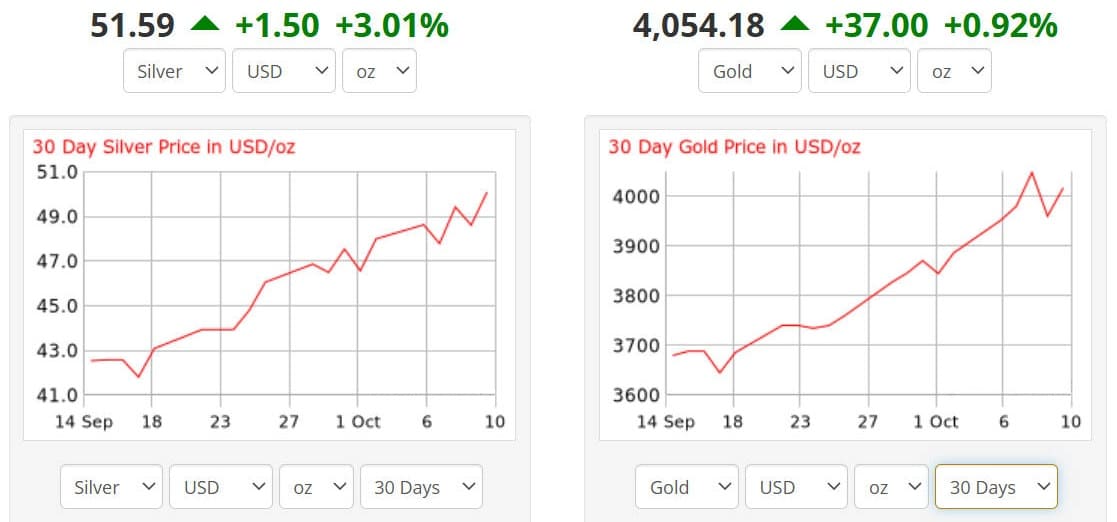The height and width of the screenshot is (522, 1117).
Task: Open the oz unit dropdown above the gold chart
Action: [x=955, y=72]
